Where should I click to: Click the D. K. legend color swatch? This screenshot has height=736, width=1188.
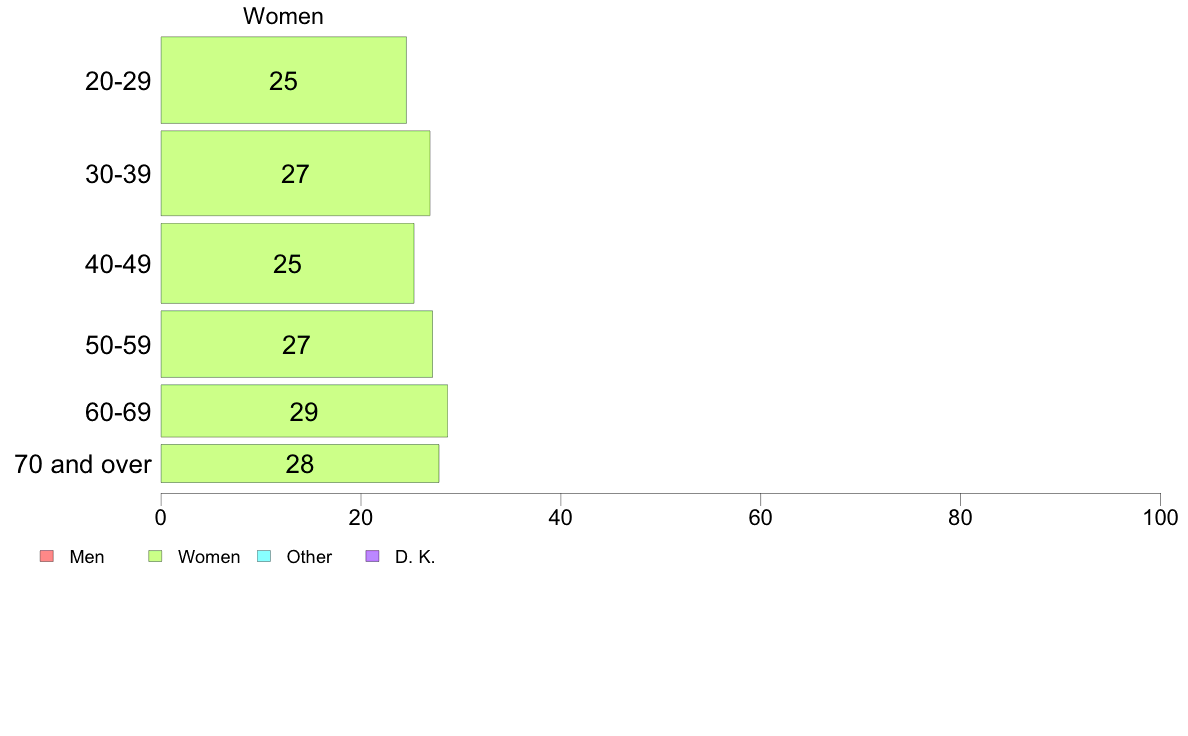click(372, 556)
